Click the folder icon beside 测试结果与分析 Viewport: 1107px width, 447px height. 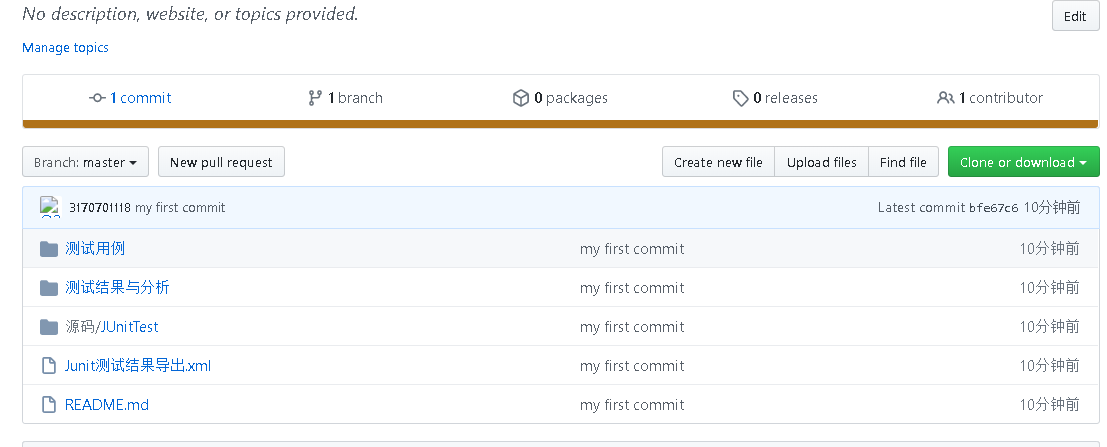point(48,288)
